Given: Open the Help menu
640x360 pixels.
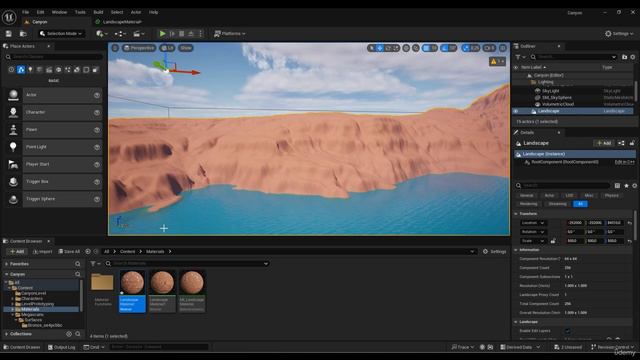Looking at the screenshot, I should (153, 12).
